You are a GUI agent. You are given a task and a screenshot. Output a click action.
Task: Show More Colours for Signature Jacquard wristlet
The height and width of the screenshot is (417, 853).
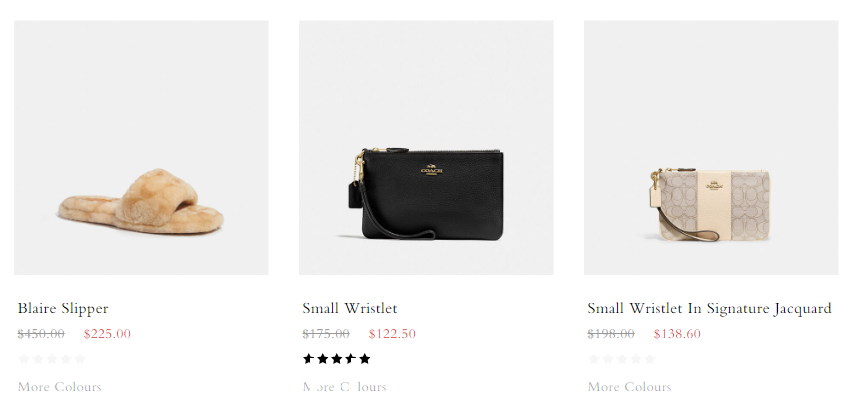point(629,387)
